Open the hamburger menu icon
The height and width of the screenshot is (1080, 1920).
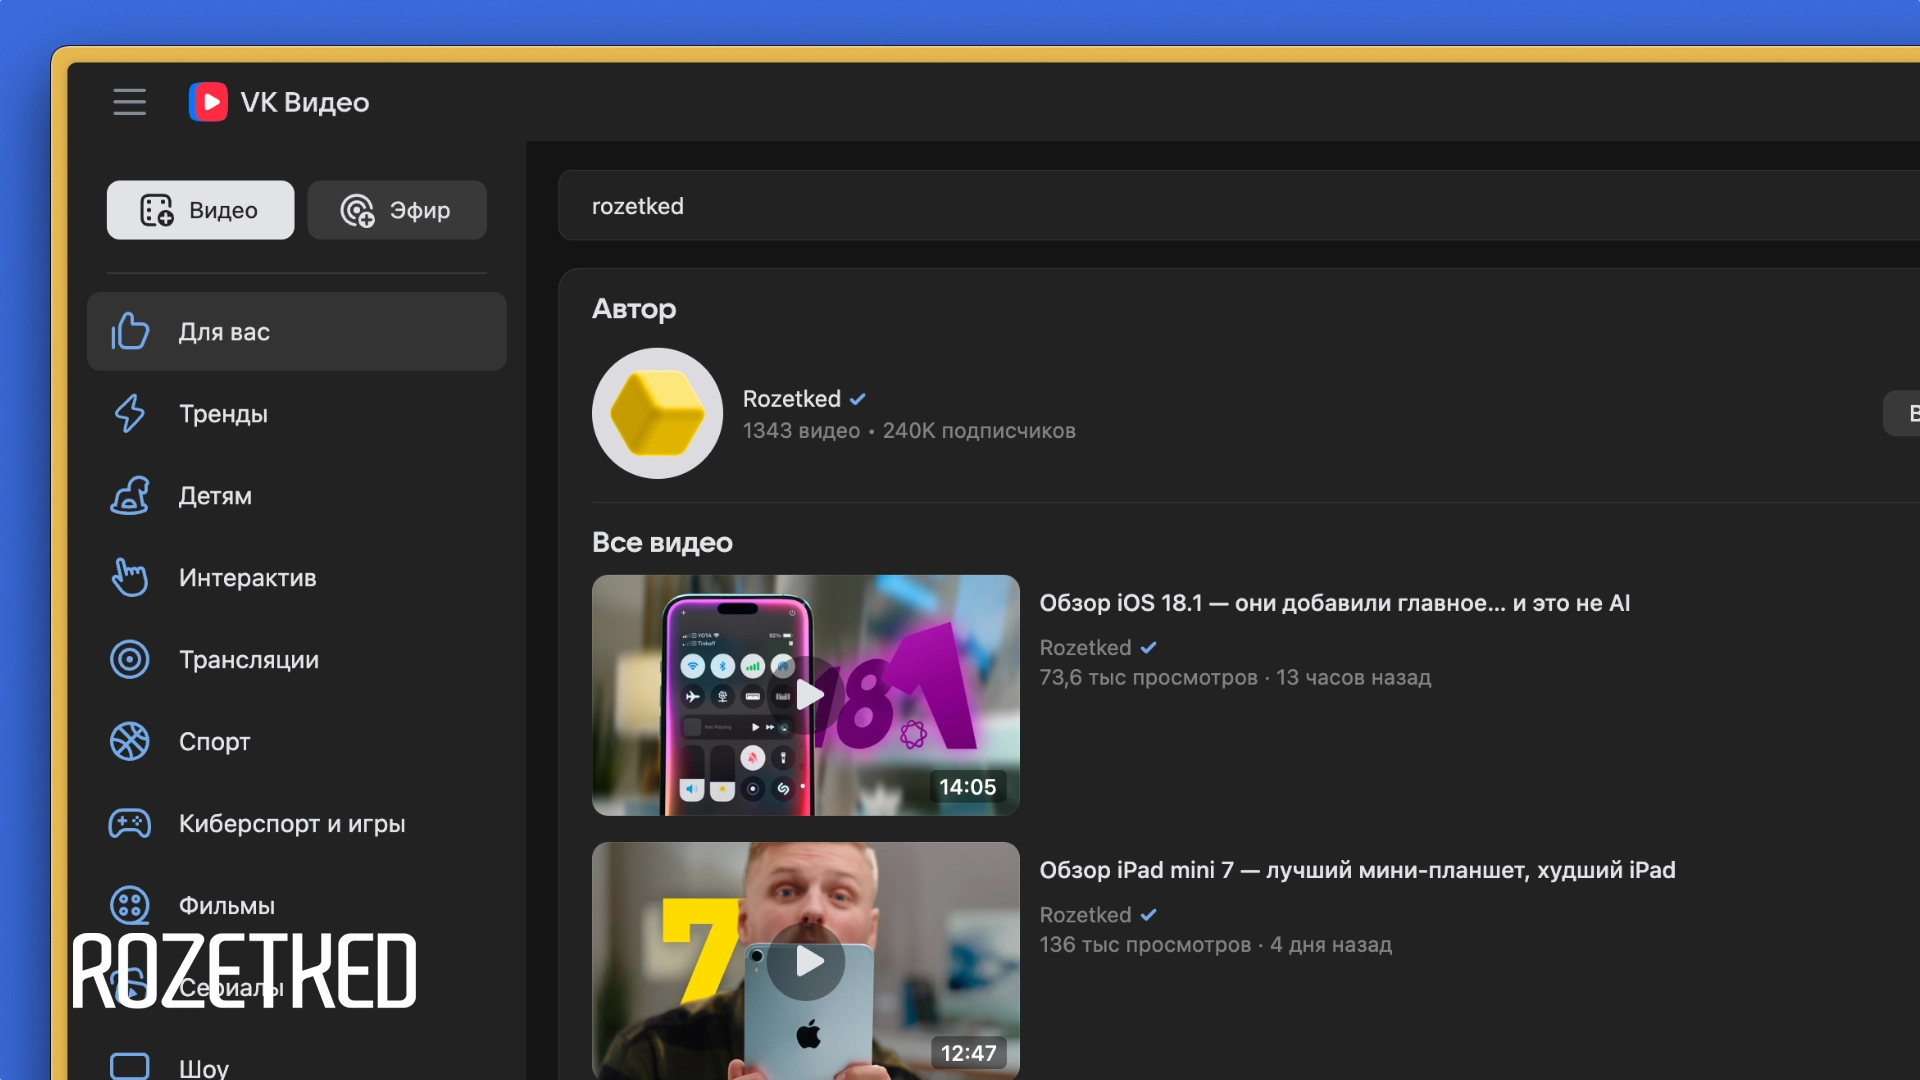coord(129,102)
